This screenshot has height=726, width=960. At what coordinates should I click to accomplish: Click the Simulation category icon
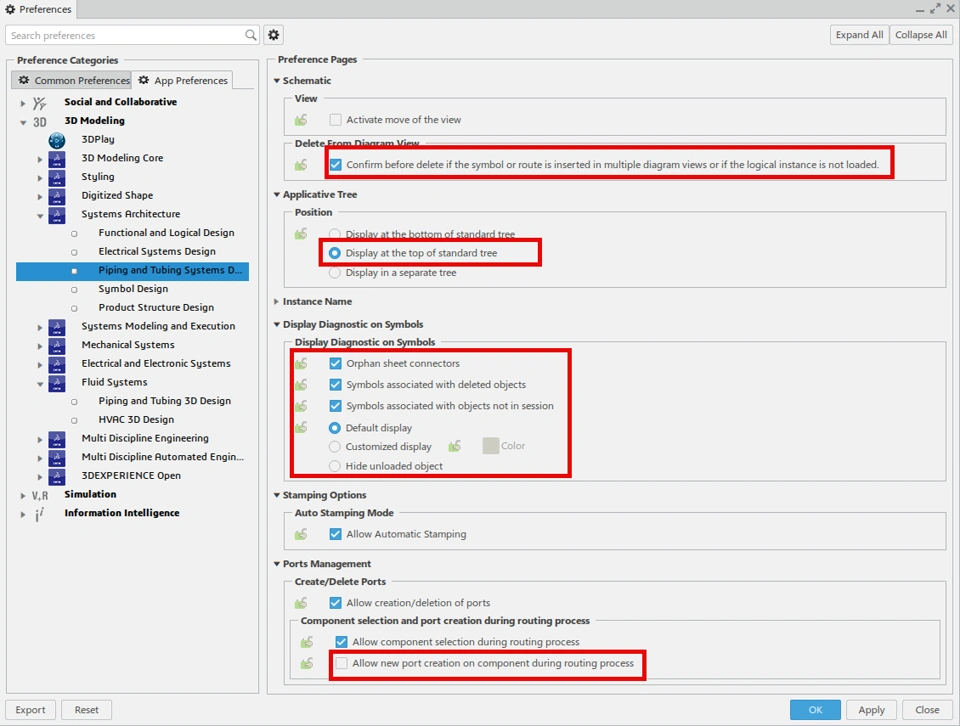(x=40, y=495)
